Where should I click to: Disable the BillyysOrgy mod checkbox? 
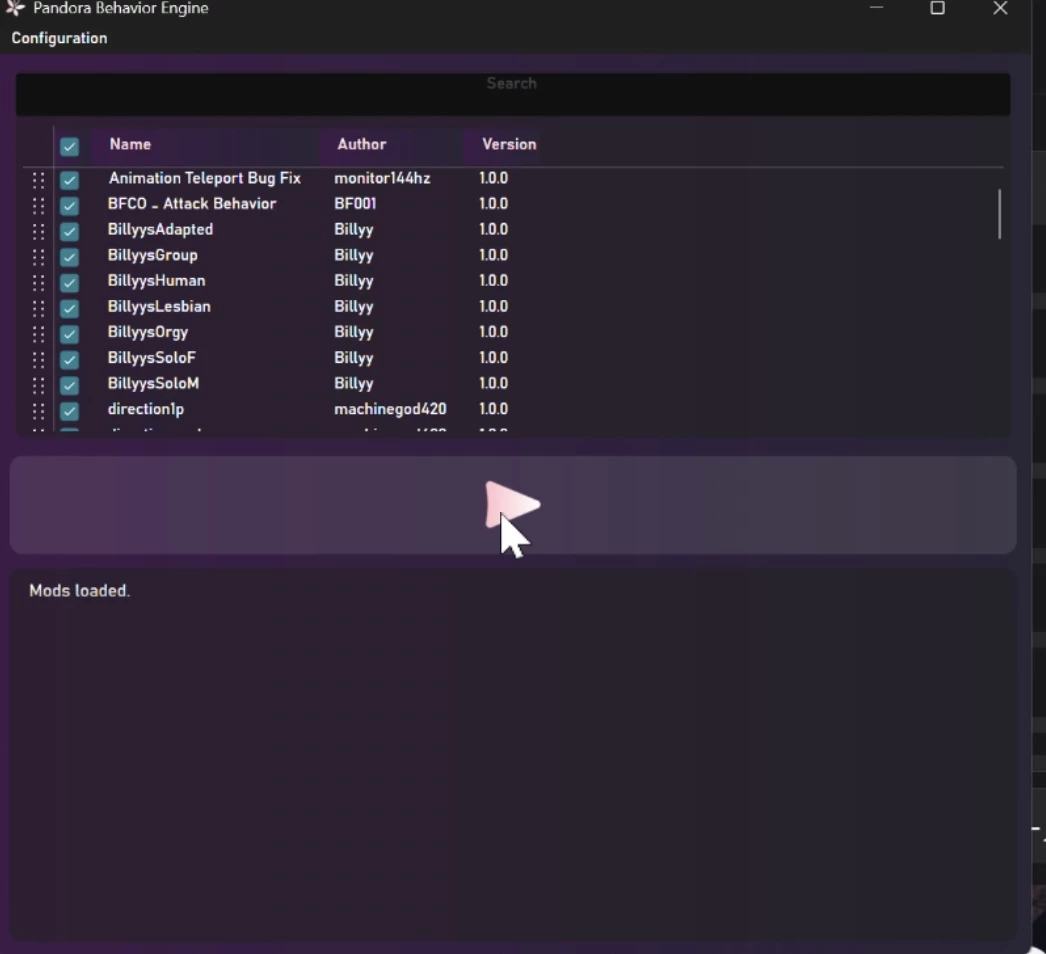coord(69,334)
